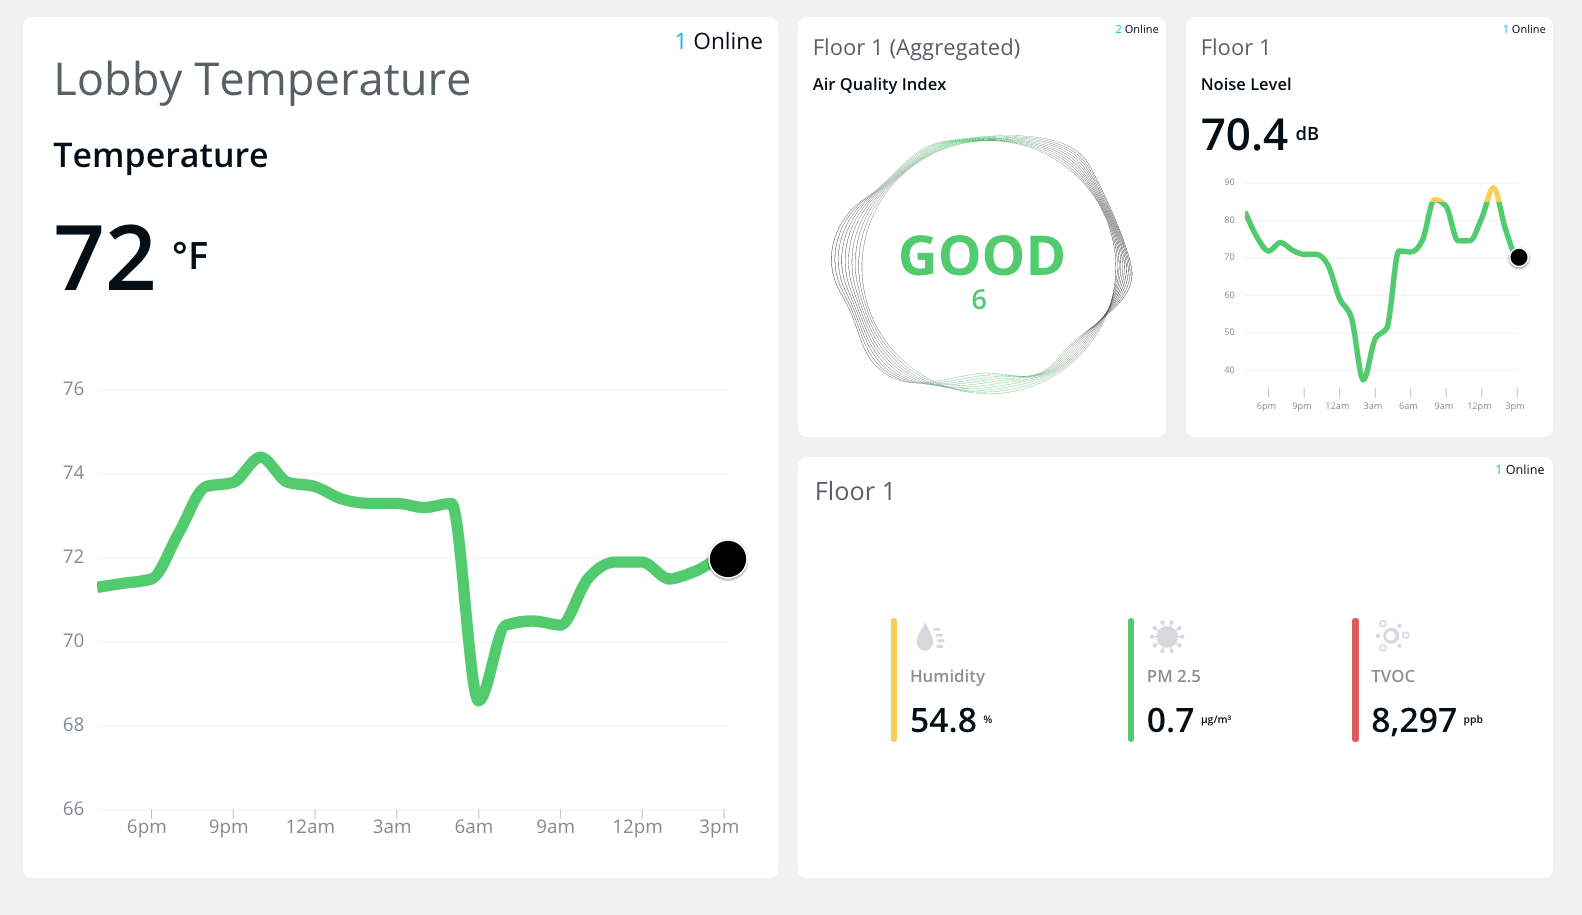Screen dimensions: 1582x915
Task: Open the Lobby Temperature card title
Action: pos(262,80)
